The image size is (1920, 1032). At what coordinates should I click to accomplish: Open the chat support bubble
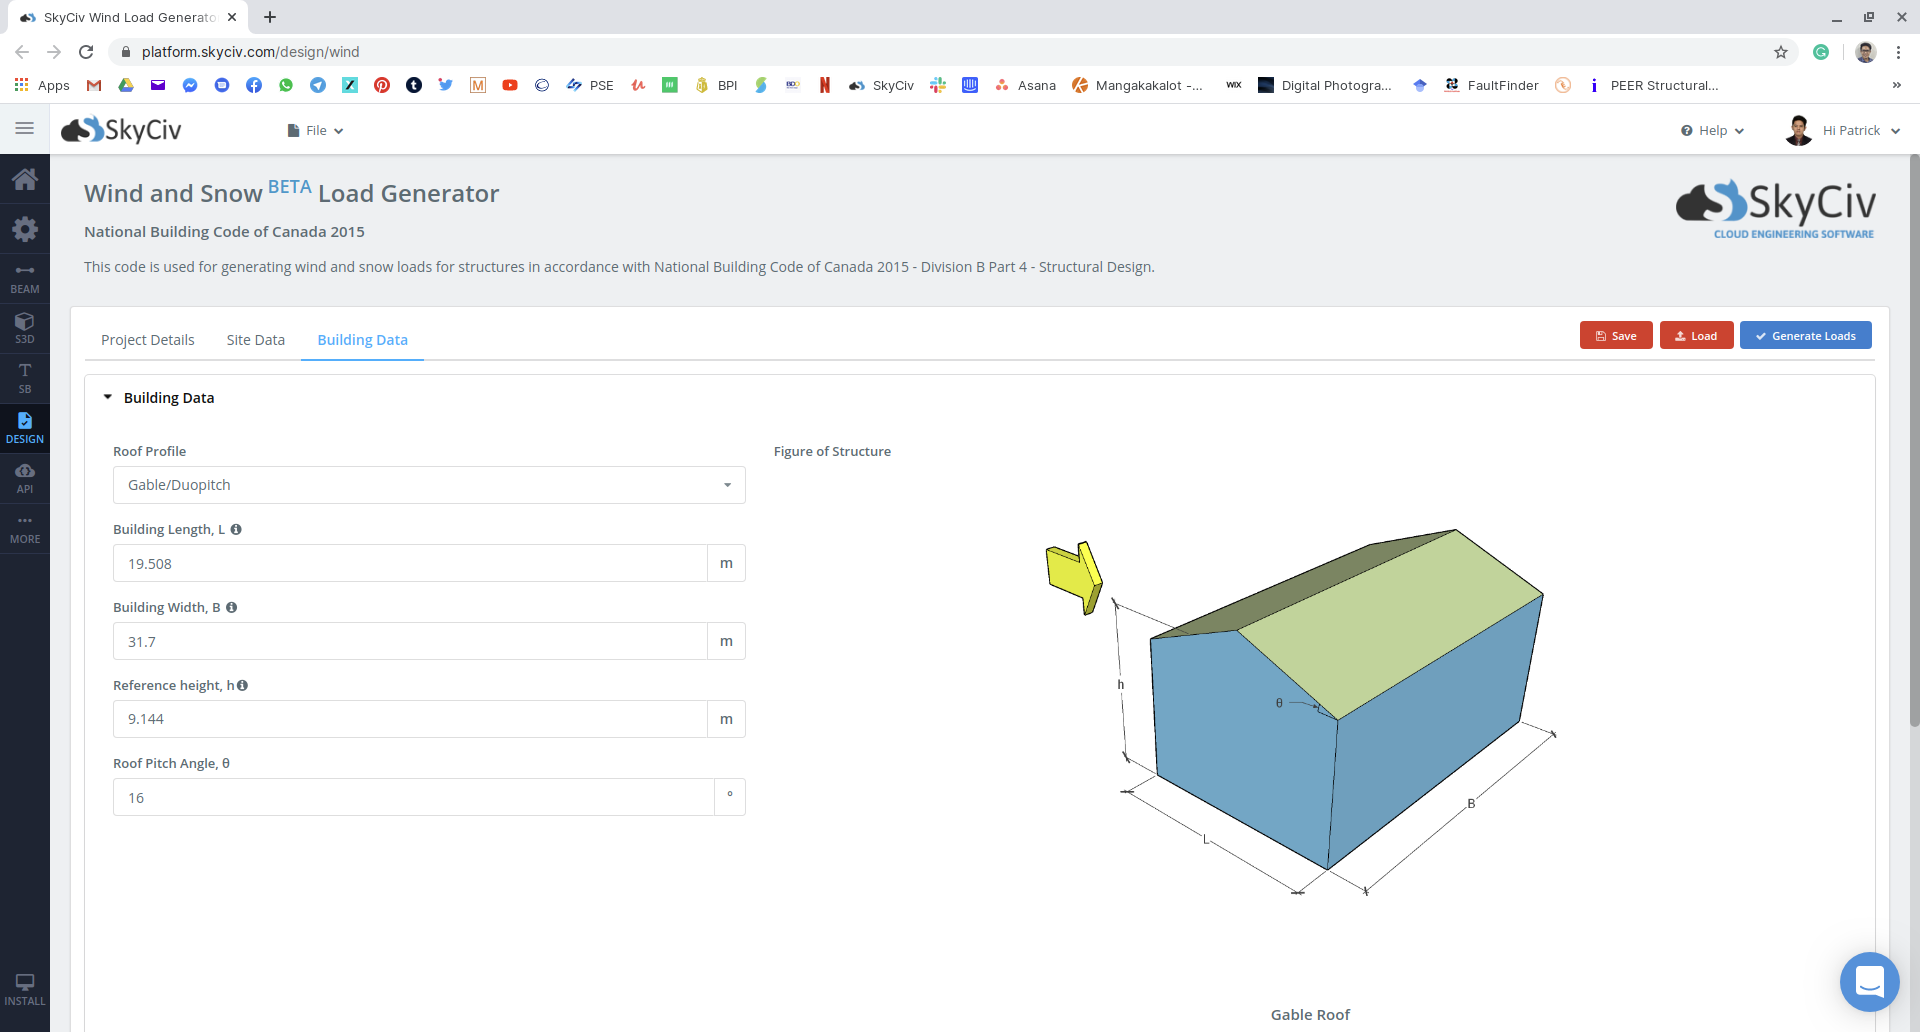coord(1869,981)
